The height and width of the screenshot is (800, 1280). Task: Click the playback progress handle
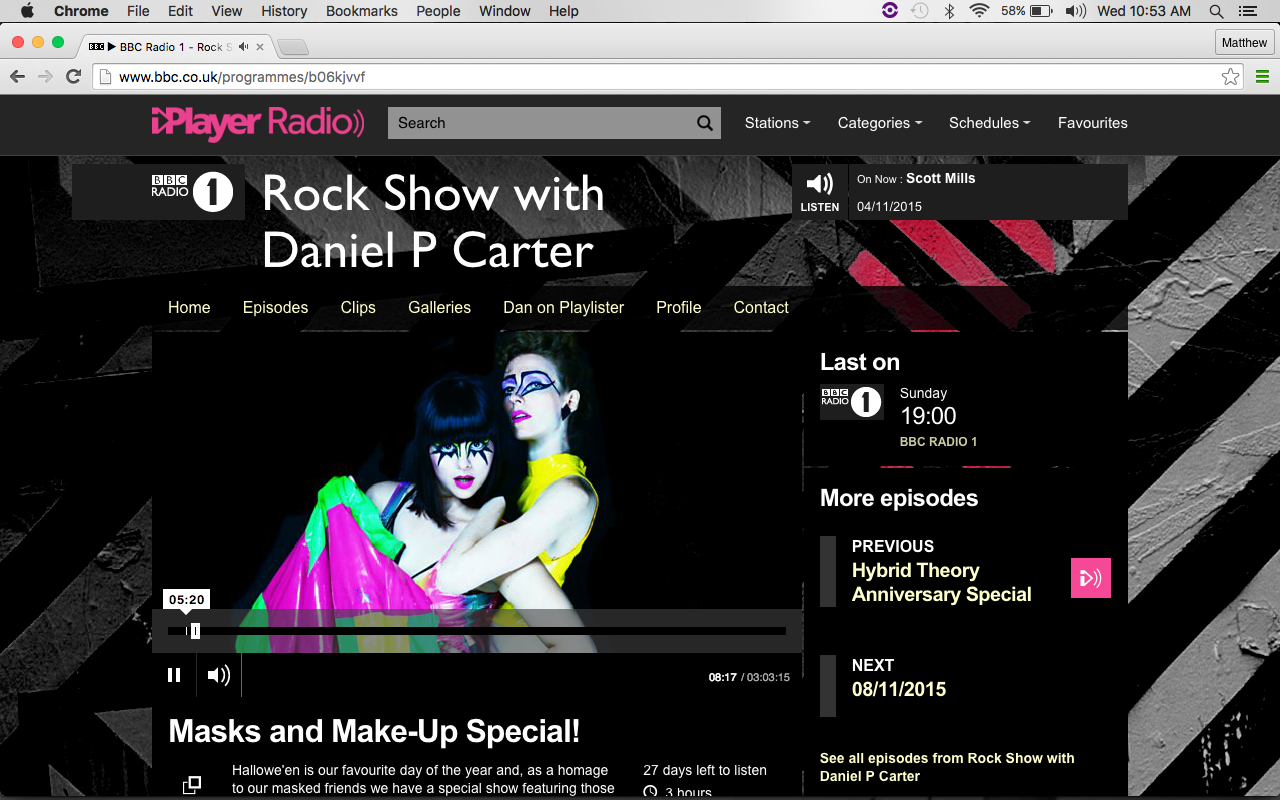click(195, 631)
